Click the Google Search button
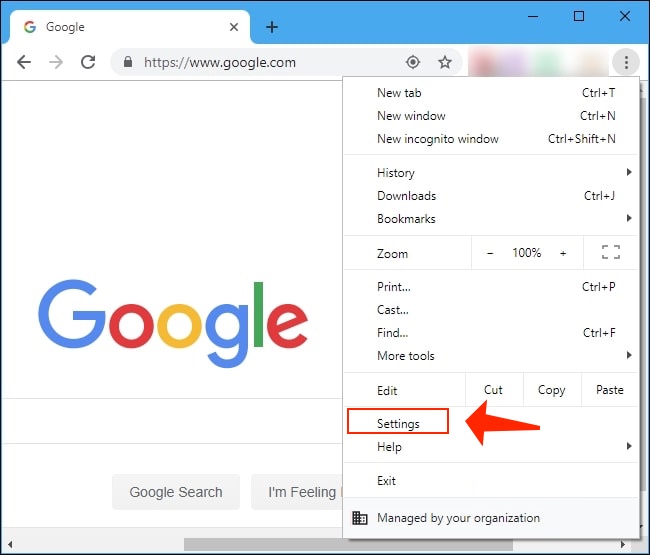This screenshot has height=555, width=650. click(176, 492)
